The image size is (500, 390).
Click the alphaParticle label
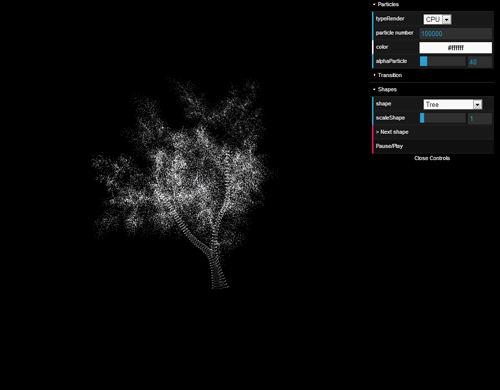(391, 61)
